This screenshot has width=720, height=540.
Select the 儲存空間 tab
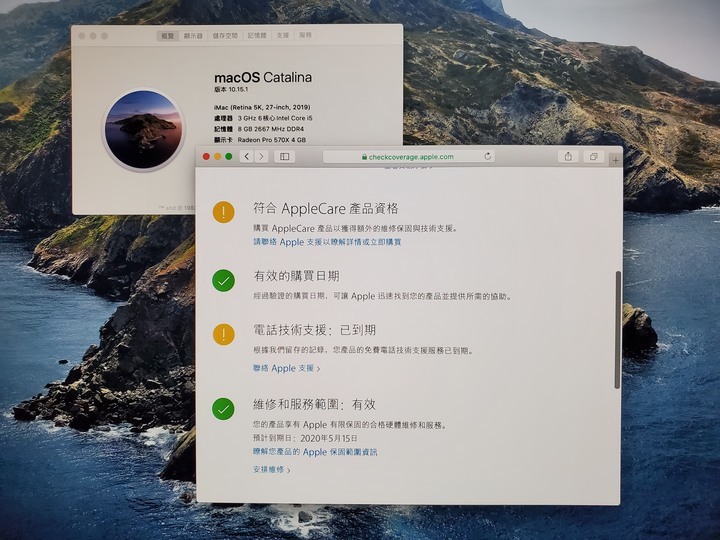pos(225,35)
